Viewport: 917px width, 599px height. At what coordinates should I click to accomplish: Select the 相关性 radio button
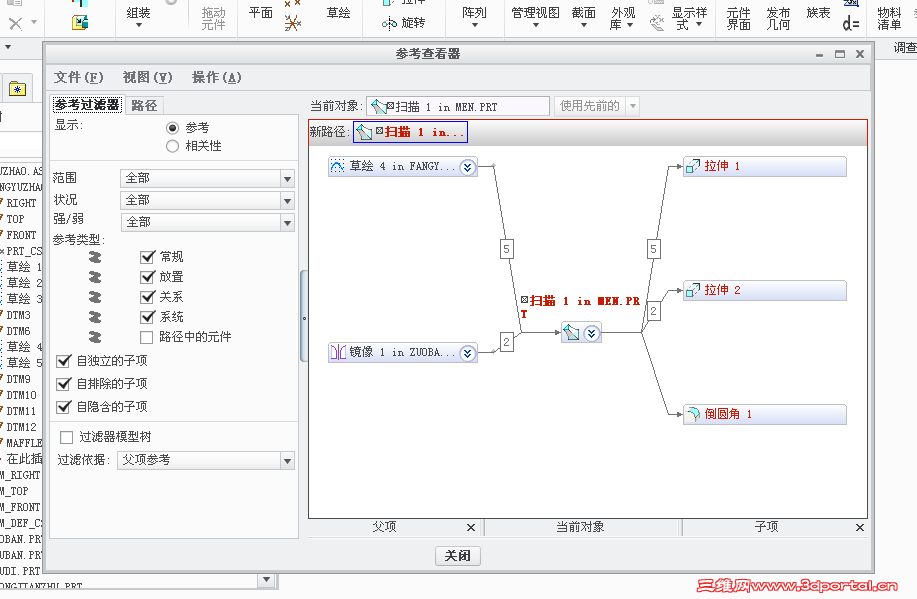173,146
